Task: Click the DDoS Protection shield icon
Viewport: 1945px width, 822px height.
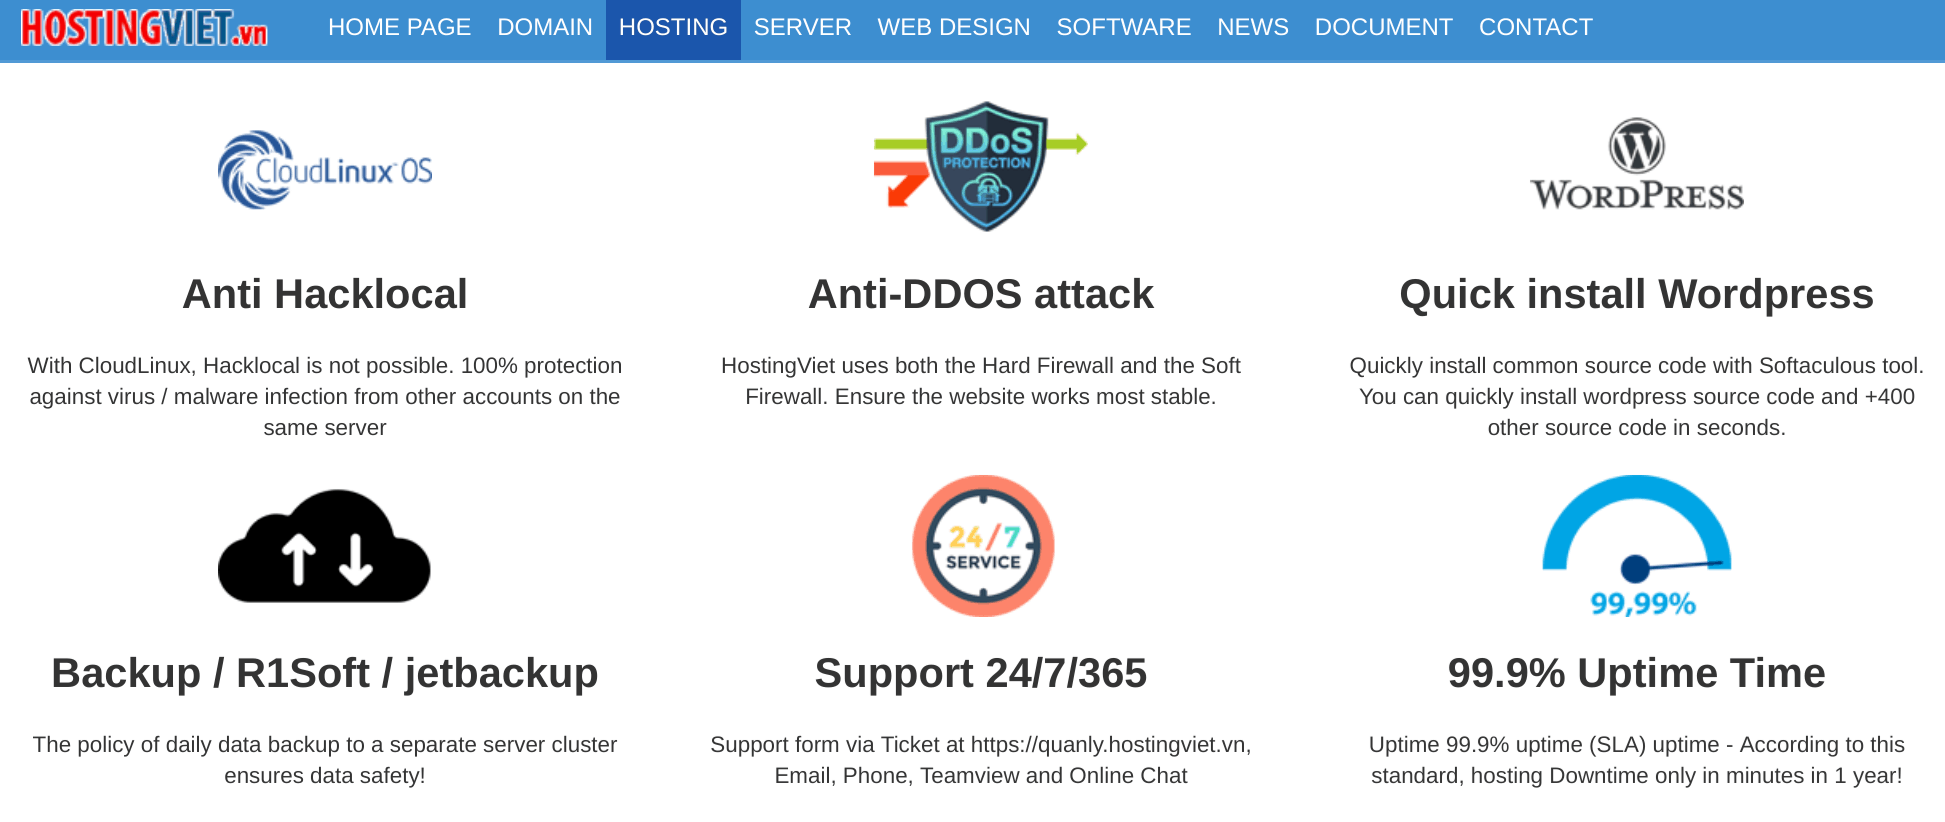Action: (x=980, y=166)
